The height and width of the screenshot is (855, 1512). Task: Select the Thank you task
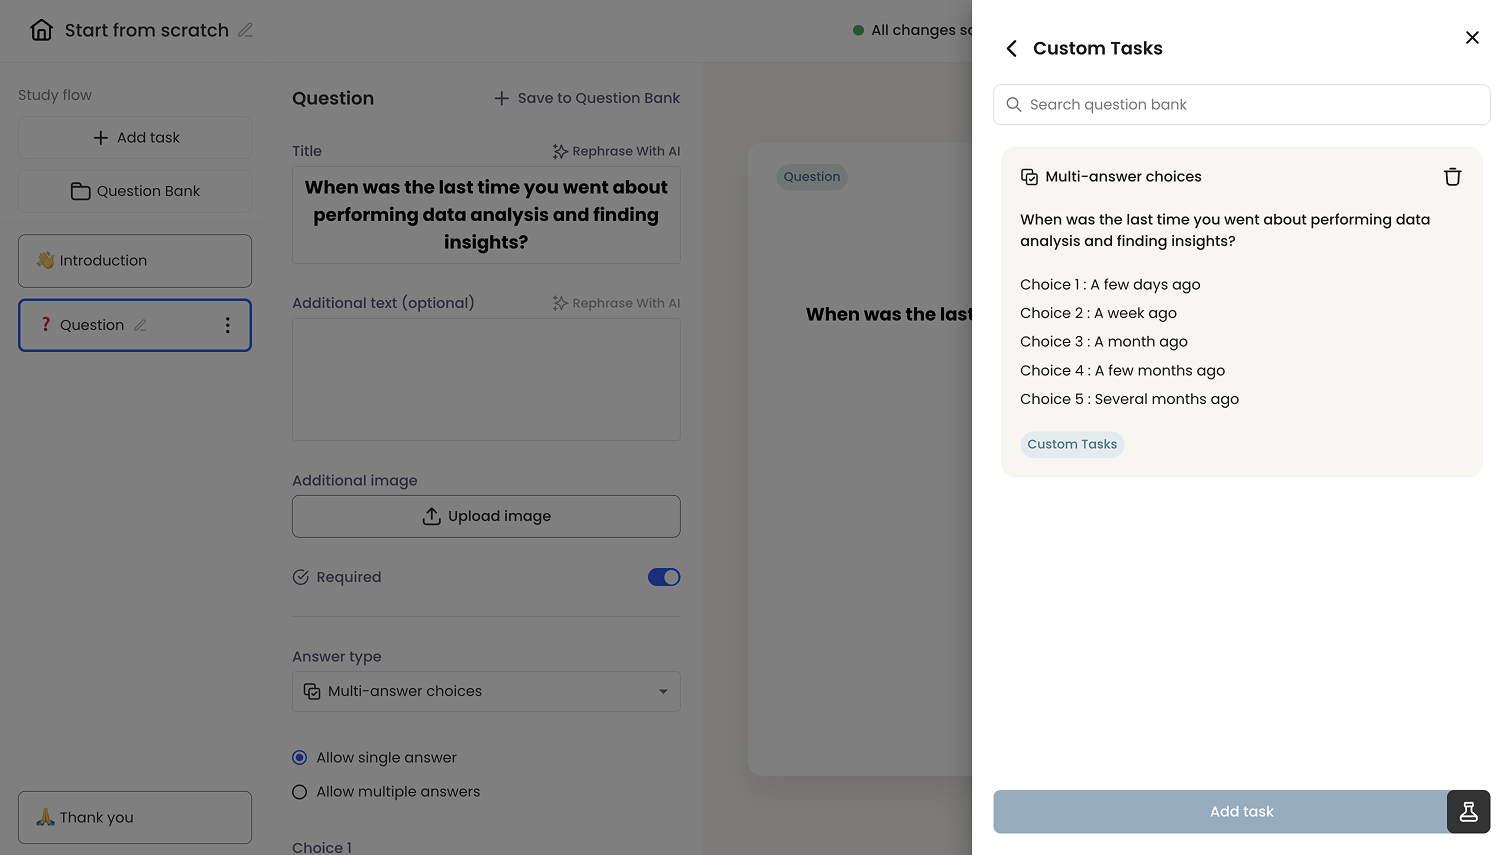[x=135, y=818]
